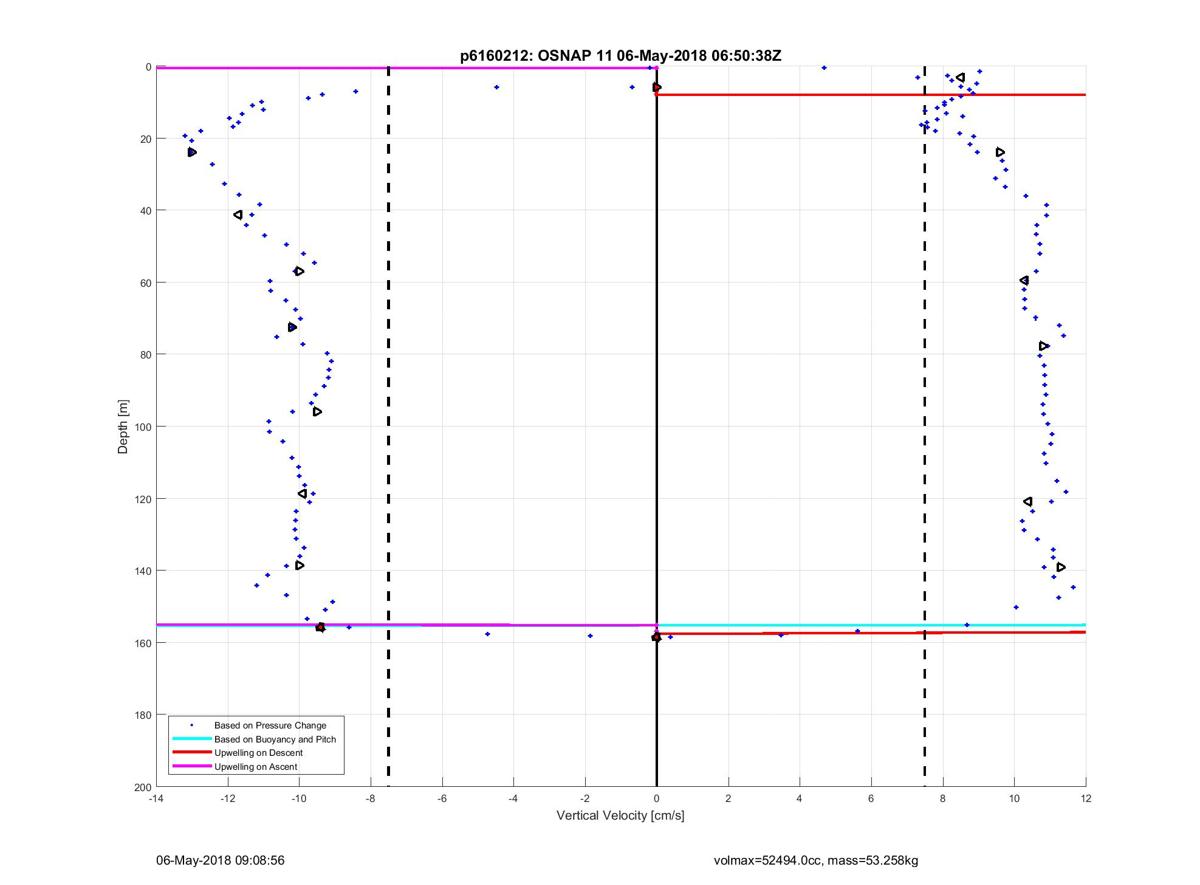Click the triangle marker near 3 m on ascent curve
The image size is (1200, 885).
pos(960,77)
